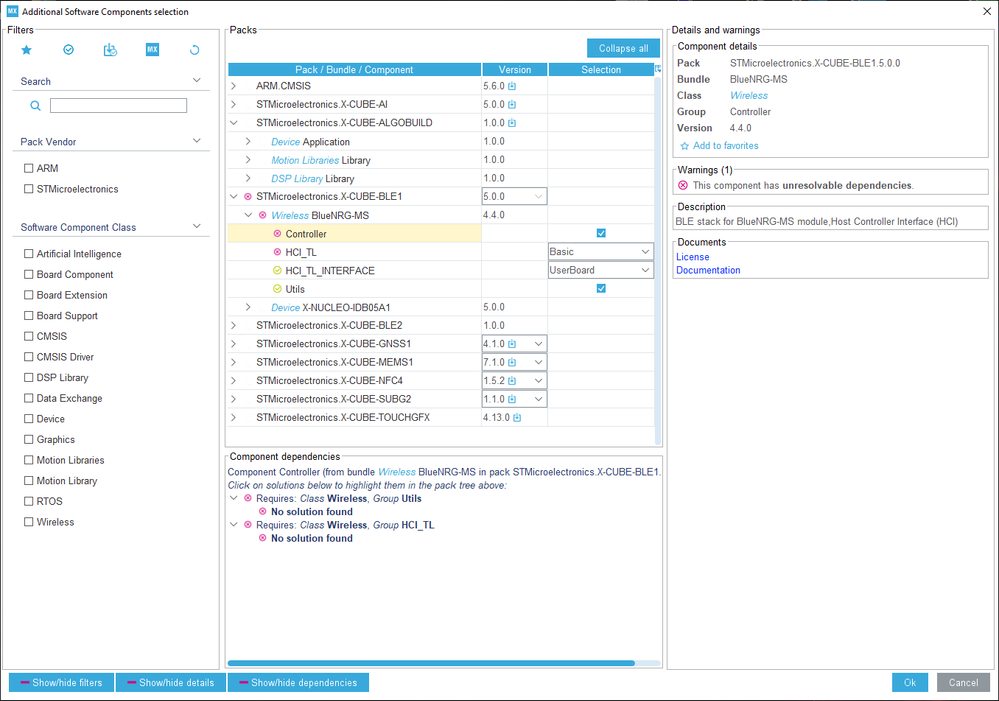The height and width of the screenshot is (701, 999).
Task: Expand the Motion Libraries Library bundle
Action: tap(248, 160)
